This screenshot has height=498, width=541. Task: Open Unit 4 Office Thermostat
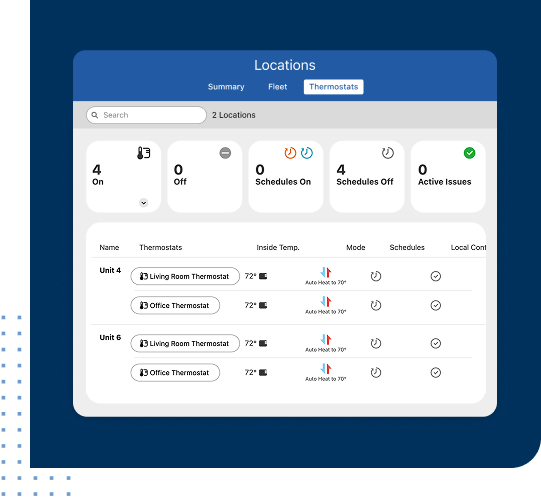175,305
